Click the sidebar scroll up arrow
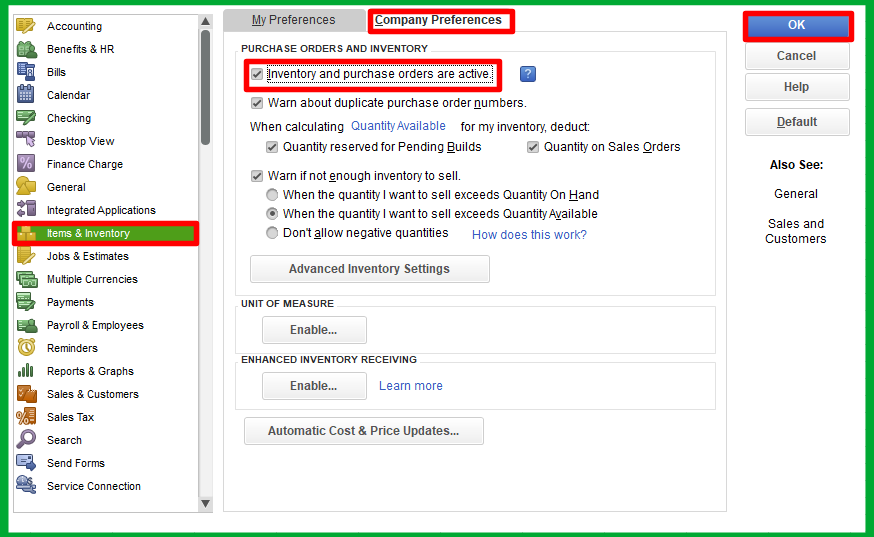Viewport: 874px width, 537px height. (x=206, y=21)
